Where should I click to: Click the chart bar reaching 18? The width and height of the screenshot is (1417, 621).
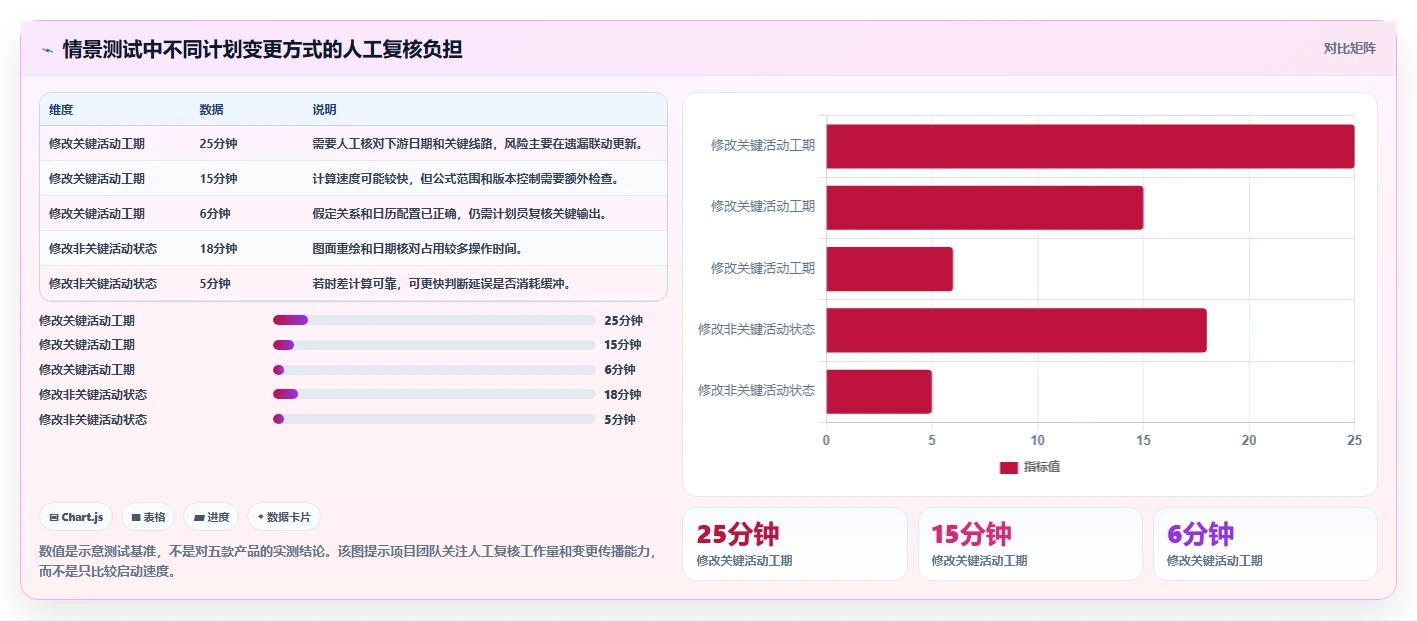click(x=1016, y=330)
